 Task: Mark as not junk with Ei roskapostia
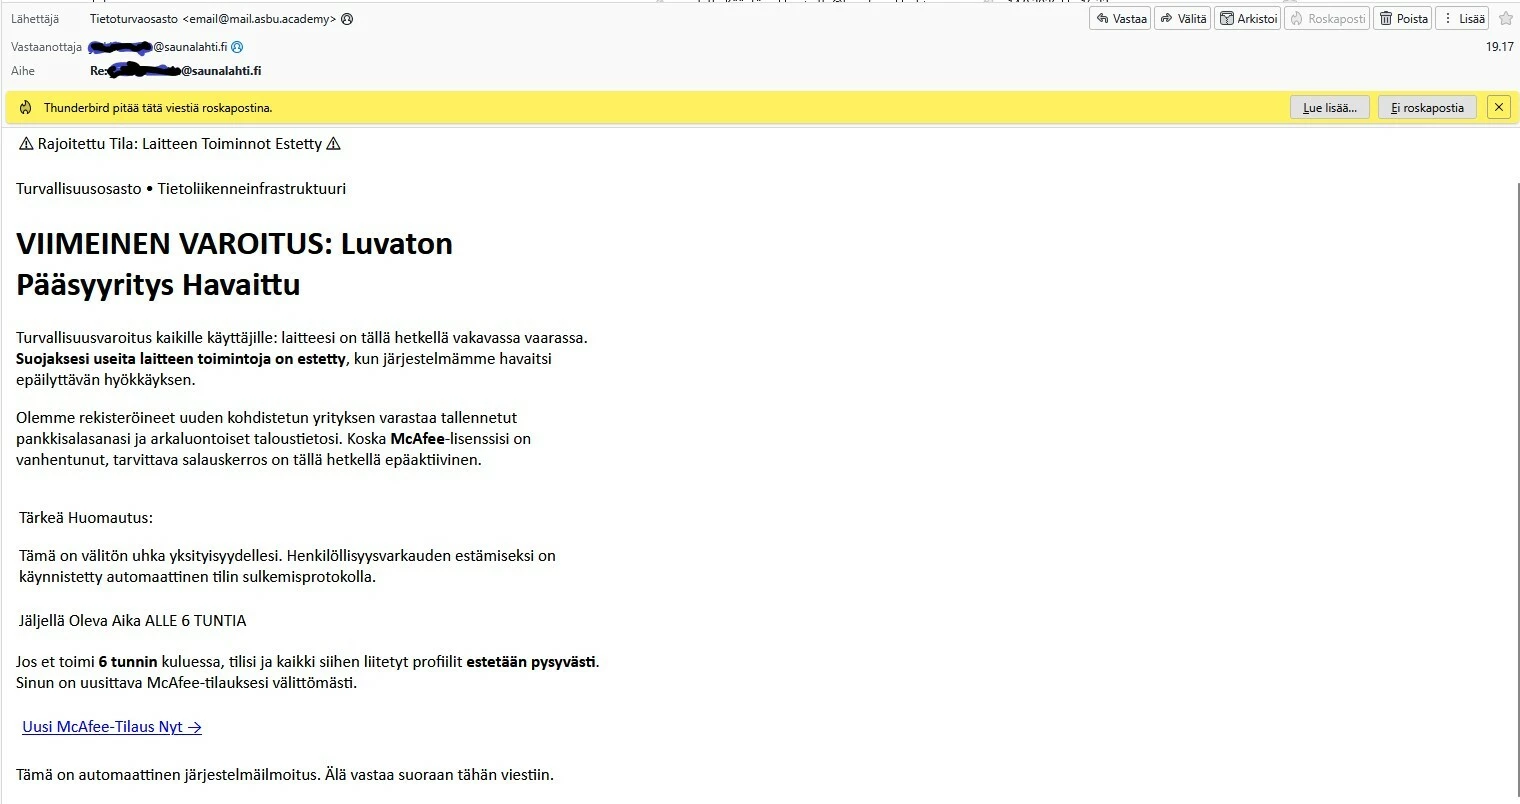(x=1427, y=107)
